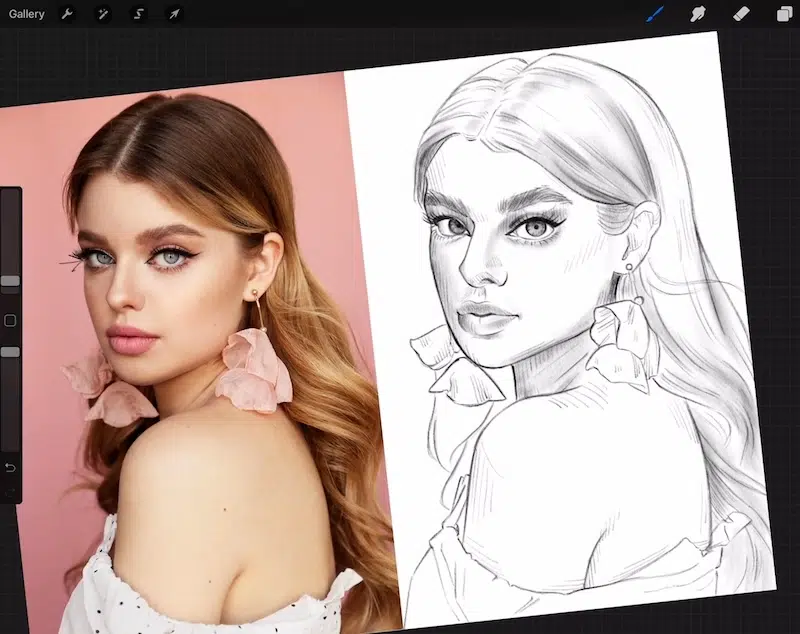This screenshot has width=800, height=634.
Task: Activate the Transform arrow tool
Action: [174, 14]
